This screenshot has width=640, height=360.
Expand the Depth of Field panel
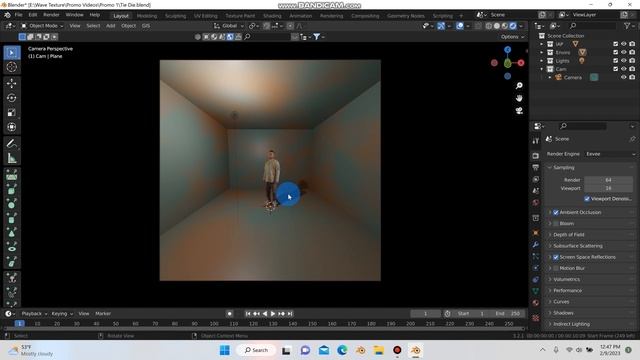click(x=569, y=235)
